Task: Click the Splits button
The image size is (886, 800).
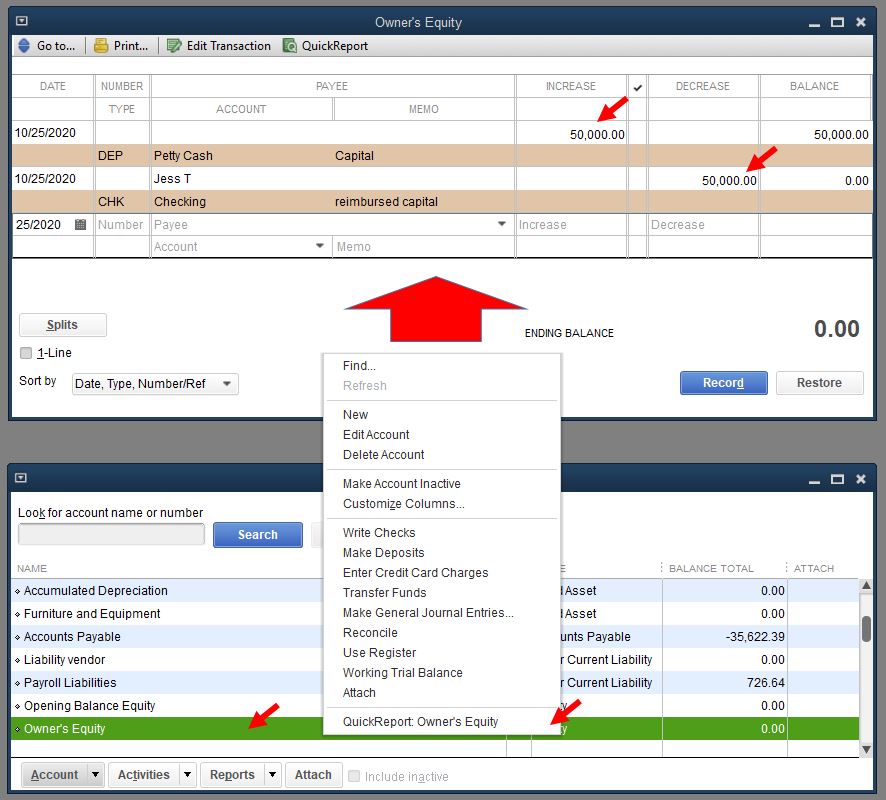Action: coord(62,324)
